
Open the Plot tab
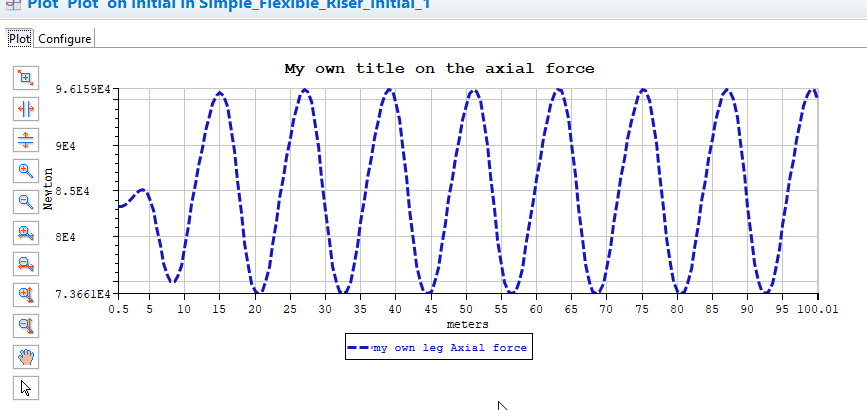[x=20, y=39]
